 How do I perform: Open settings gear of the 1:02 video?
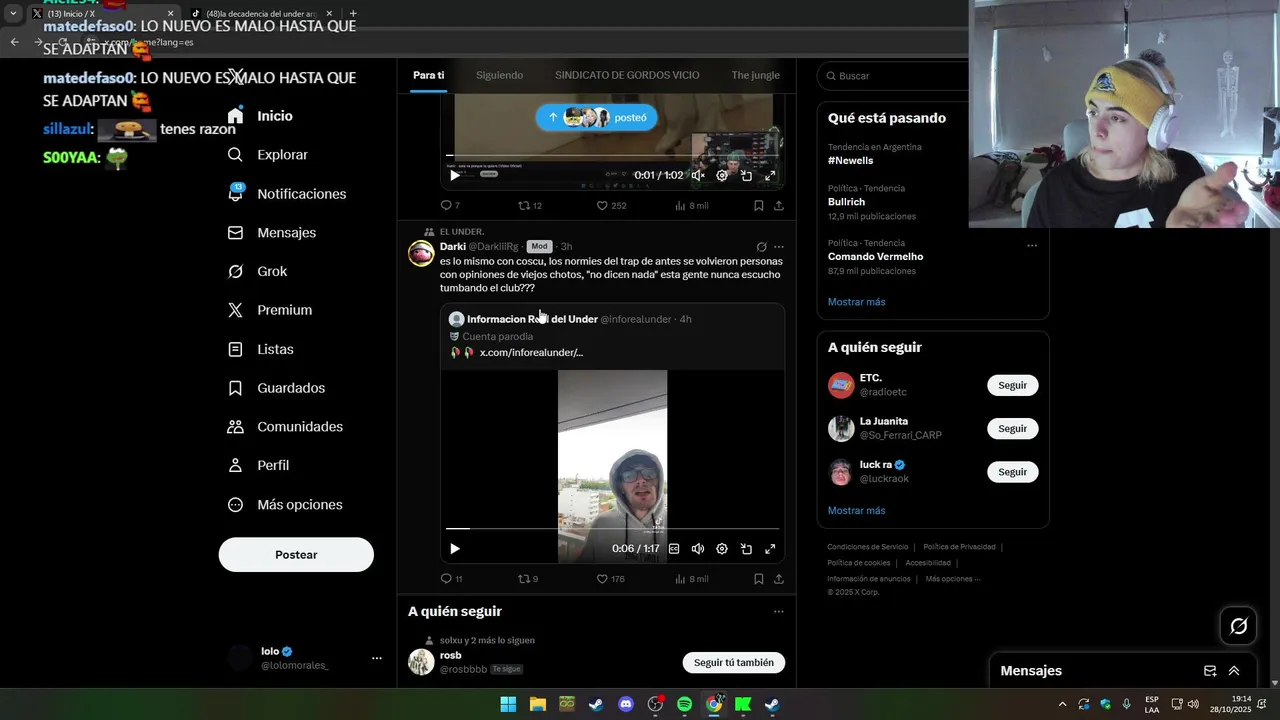point(722,175)
